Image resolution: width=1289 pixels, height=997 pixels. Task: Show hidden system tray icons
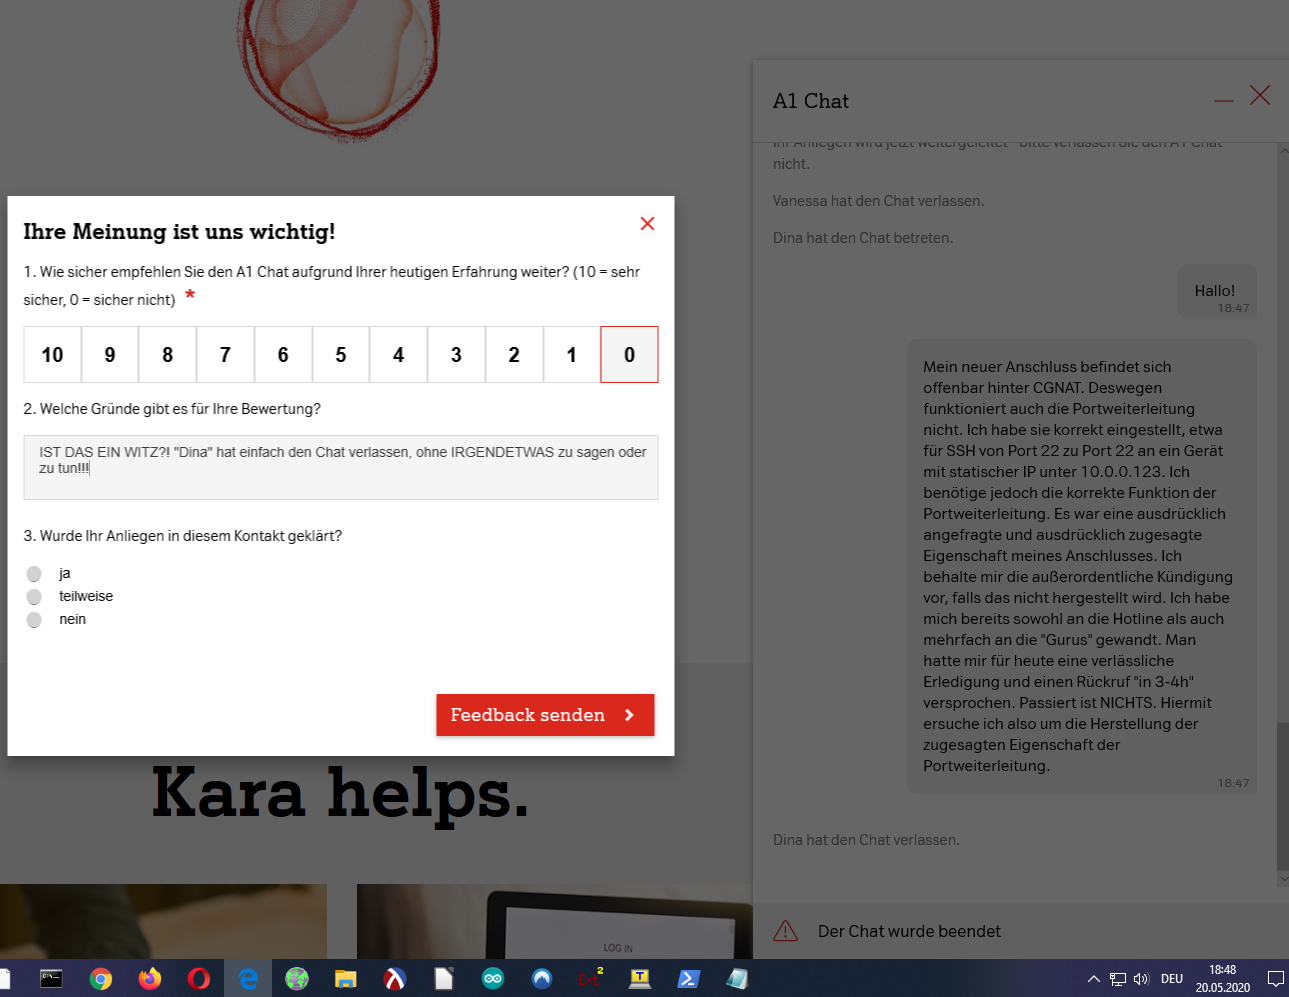(x=1093, y=979)
